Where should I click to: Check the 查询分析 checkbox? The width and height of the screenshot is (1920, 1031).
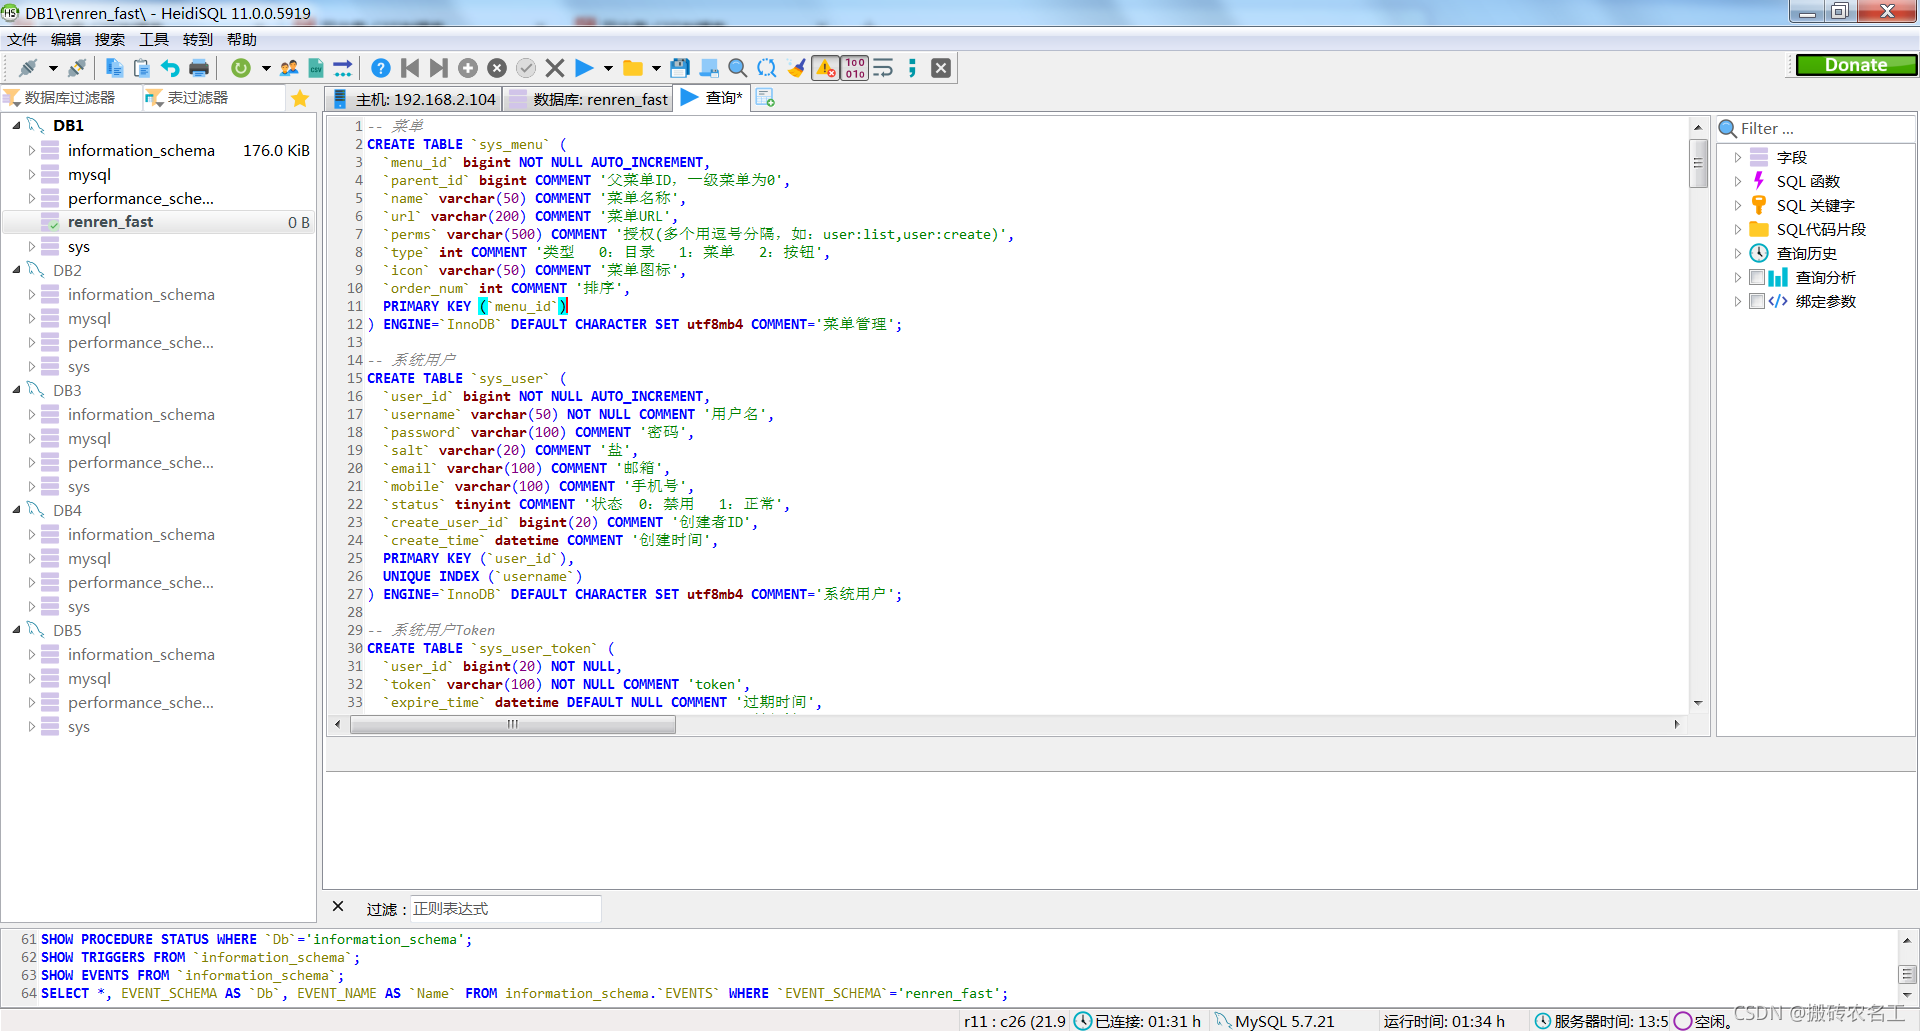[1757, 277]
